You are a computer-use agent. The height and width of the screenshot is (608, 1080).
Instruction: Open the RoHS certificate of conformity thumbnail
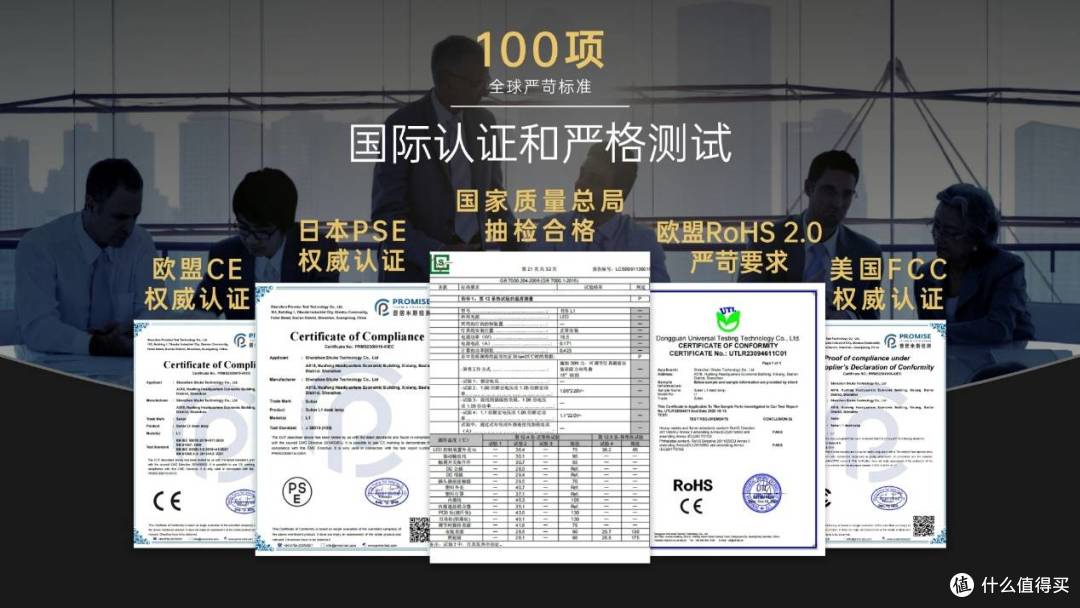pos(737,422)
